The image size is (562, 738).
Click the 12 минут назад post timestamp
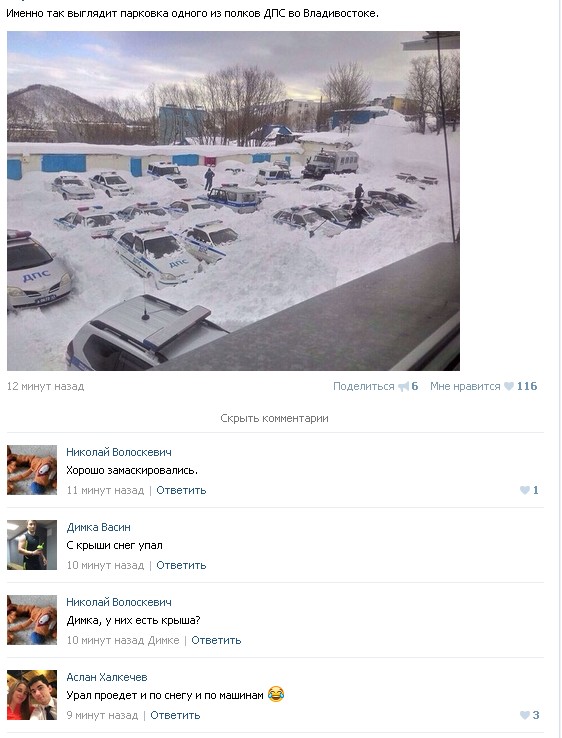pos(45,386)
